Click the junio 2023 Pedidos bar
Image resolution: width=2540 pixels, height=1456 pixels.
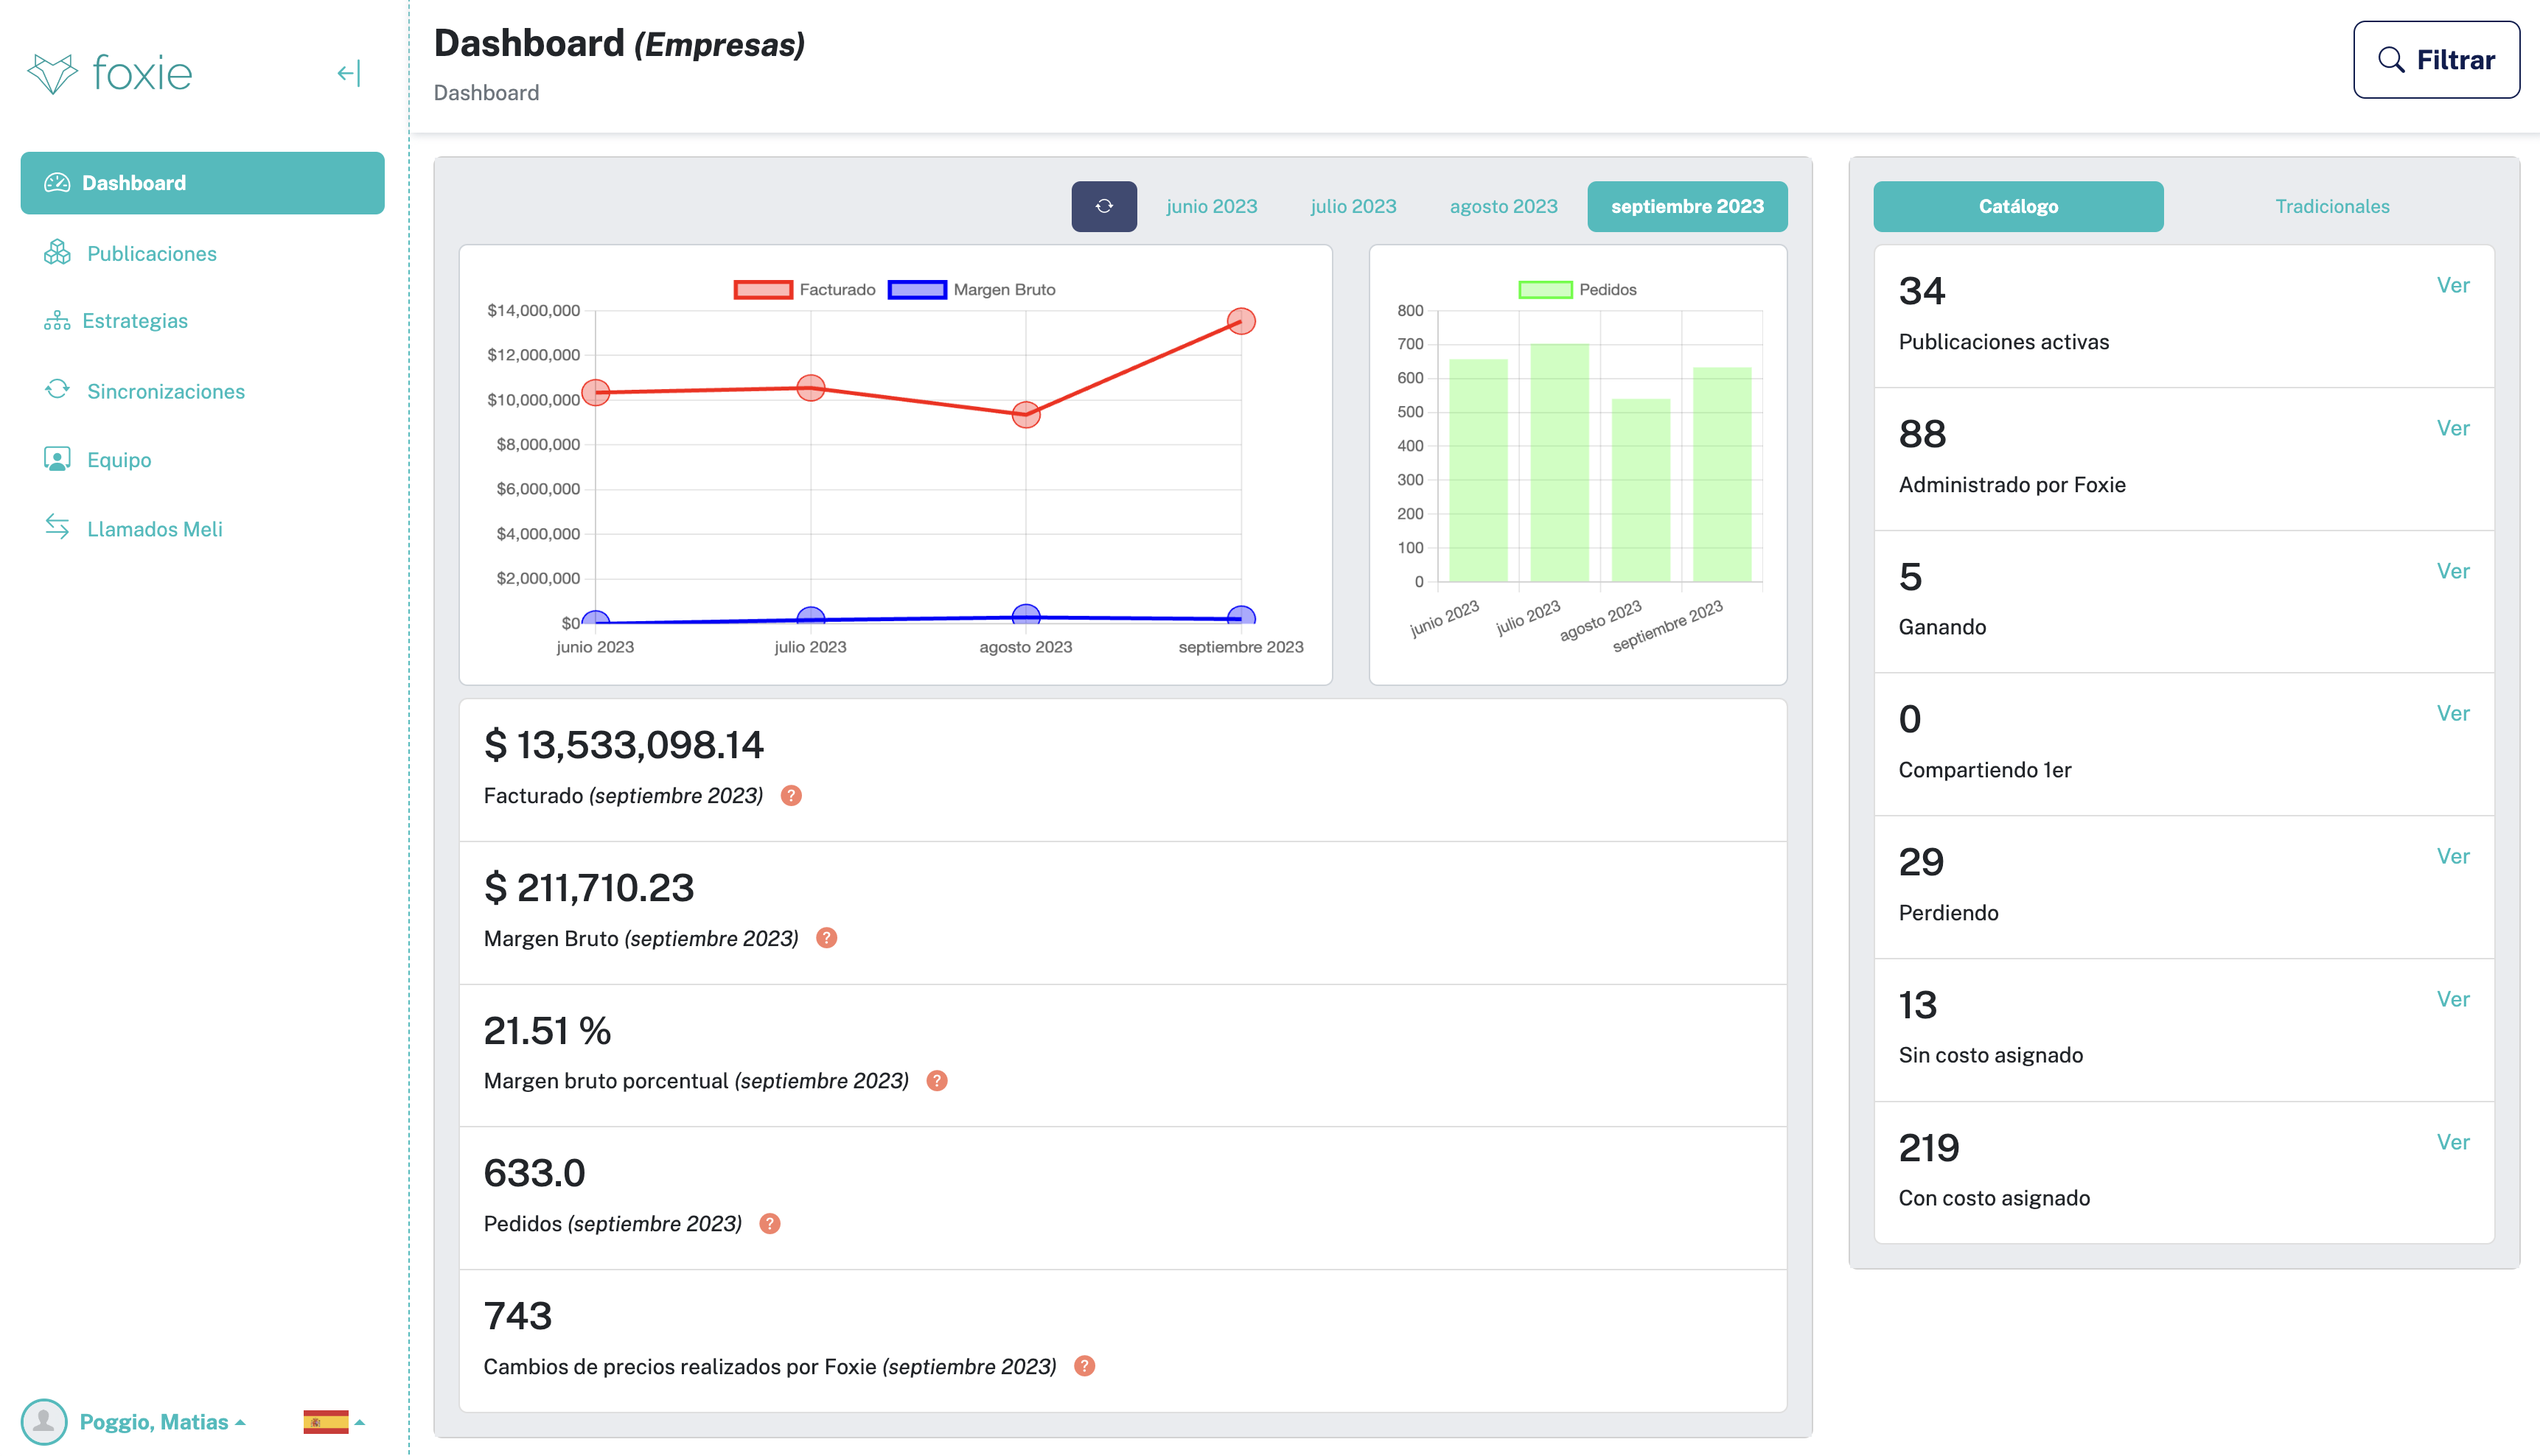click(x=1478, y=470)
